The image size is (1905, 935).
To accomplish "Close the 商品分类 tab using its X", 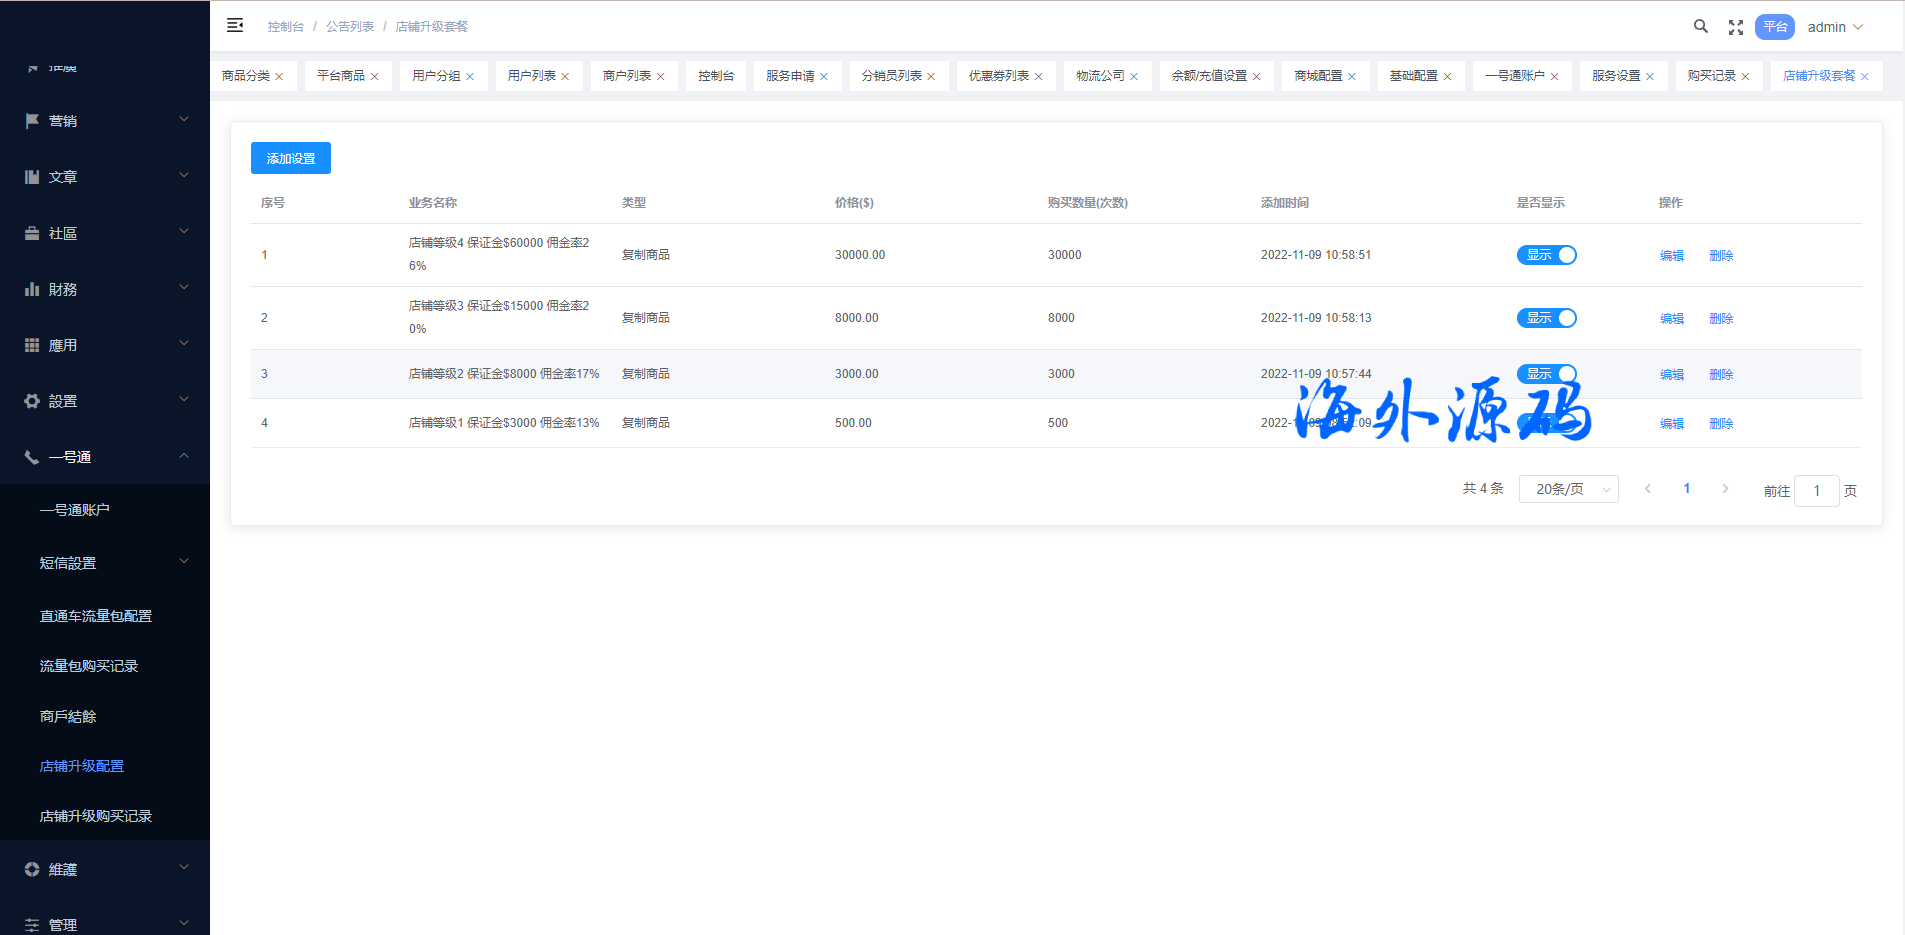I will point(279,77).
